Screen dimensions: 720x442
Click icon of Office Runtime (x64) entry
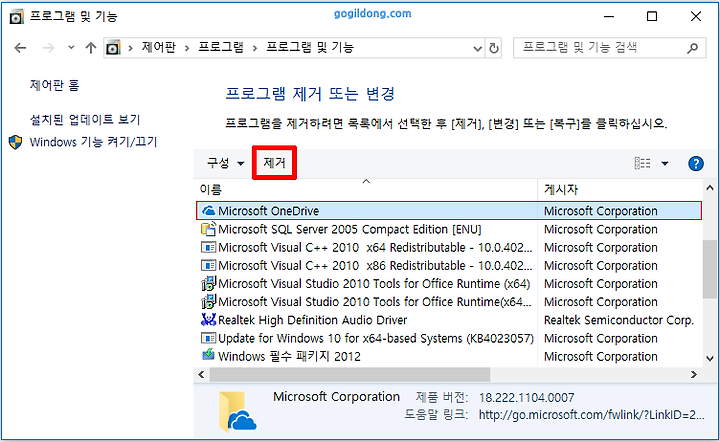click(x=208, y=284)
